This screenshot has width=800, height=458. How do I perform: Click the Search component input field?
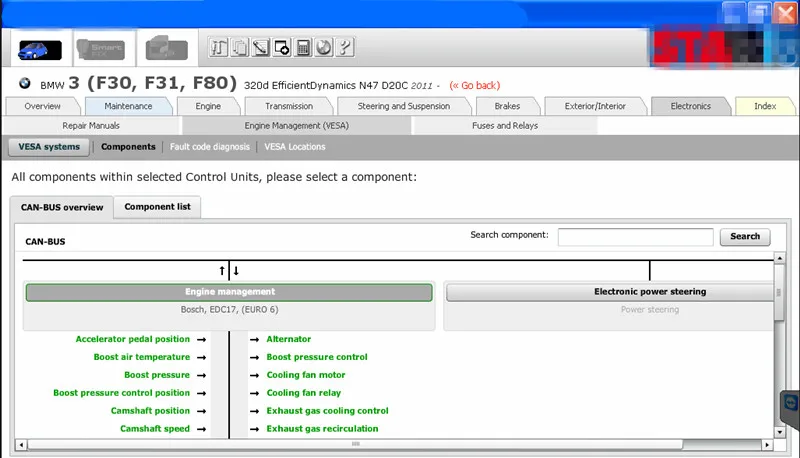click(x=635, y=237)
